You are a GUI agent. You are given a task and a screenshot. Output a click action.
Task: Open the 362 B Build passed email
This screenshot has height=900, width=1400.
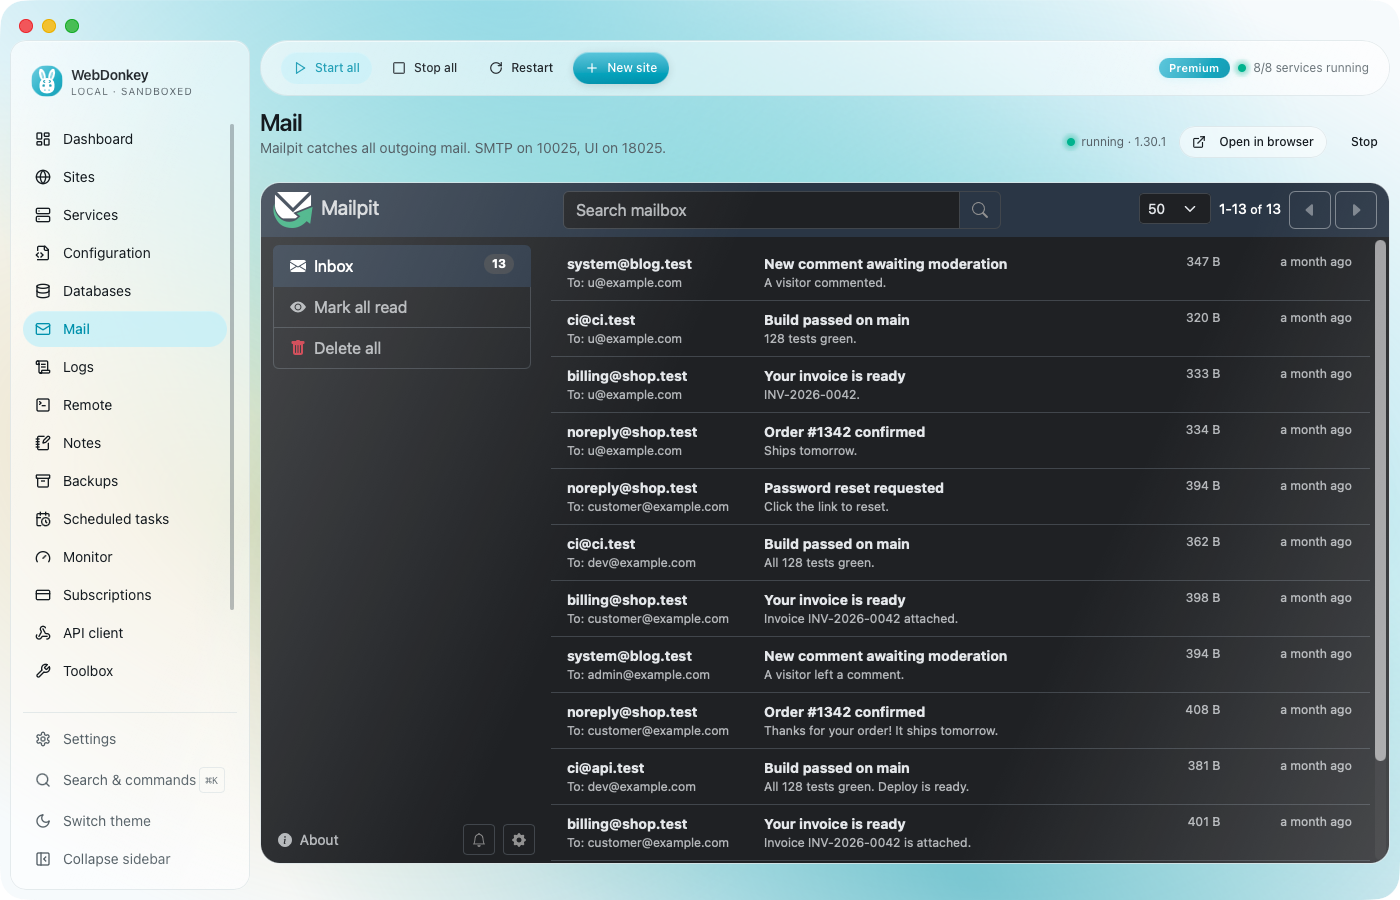[962, 553]
